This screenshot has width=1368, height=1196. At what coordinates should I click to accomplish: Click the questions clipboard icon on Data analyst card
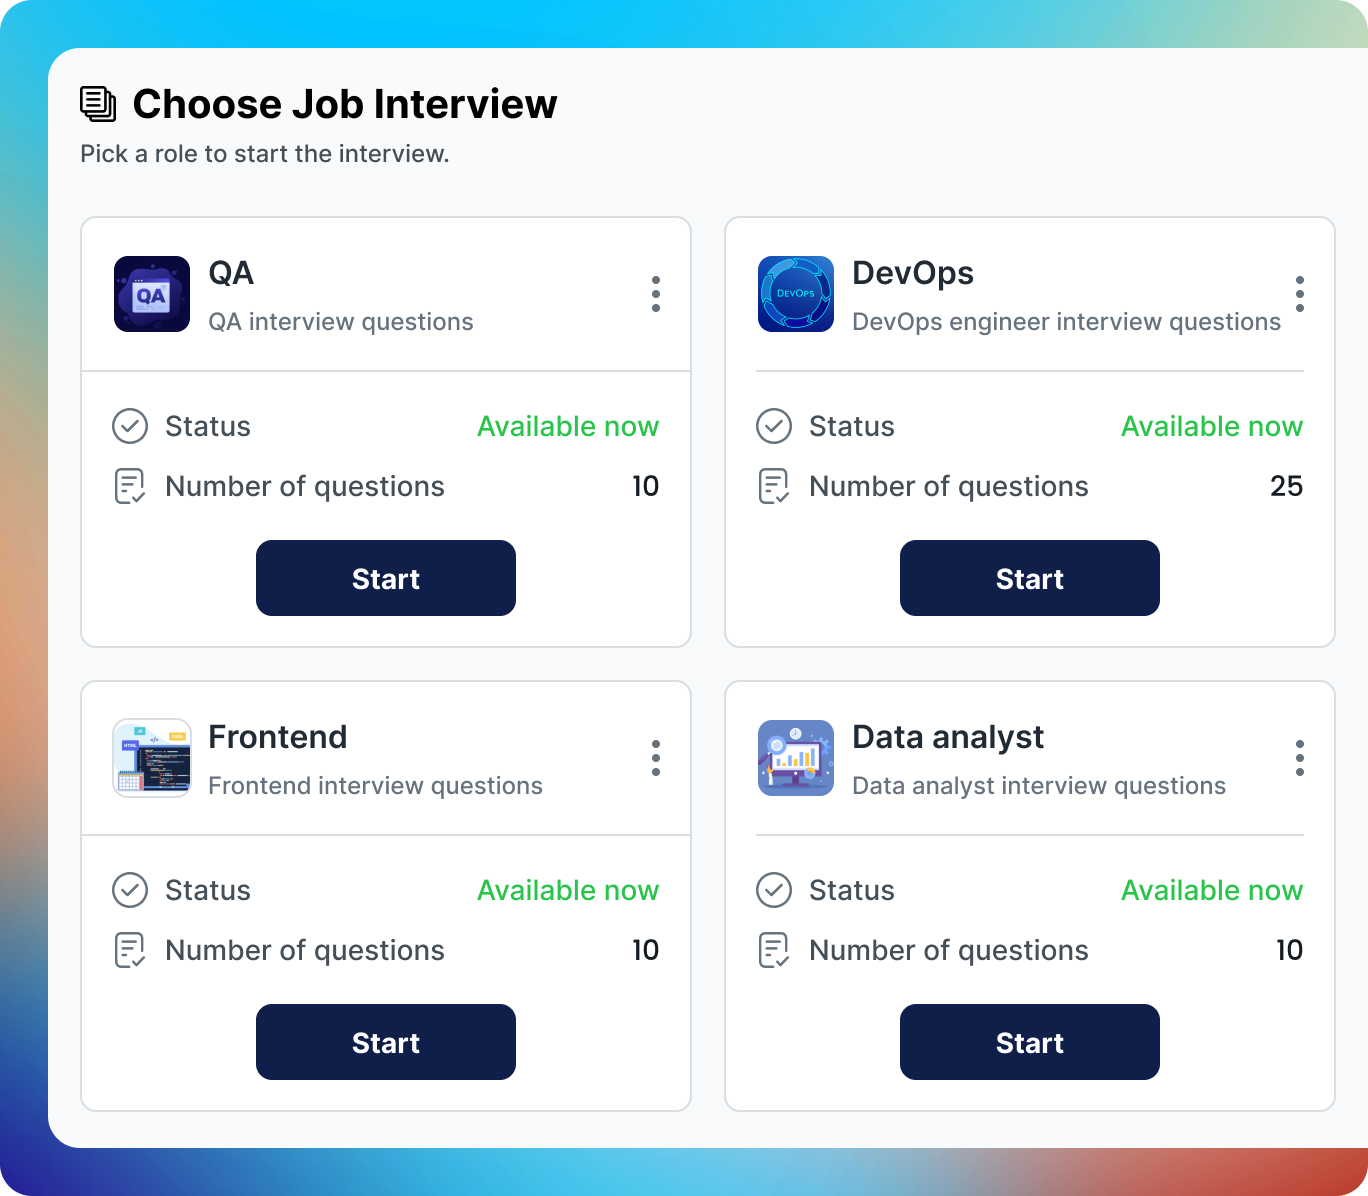tap(773, 951)
